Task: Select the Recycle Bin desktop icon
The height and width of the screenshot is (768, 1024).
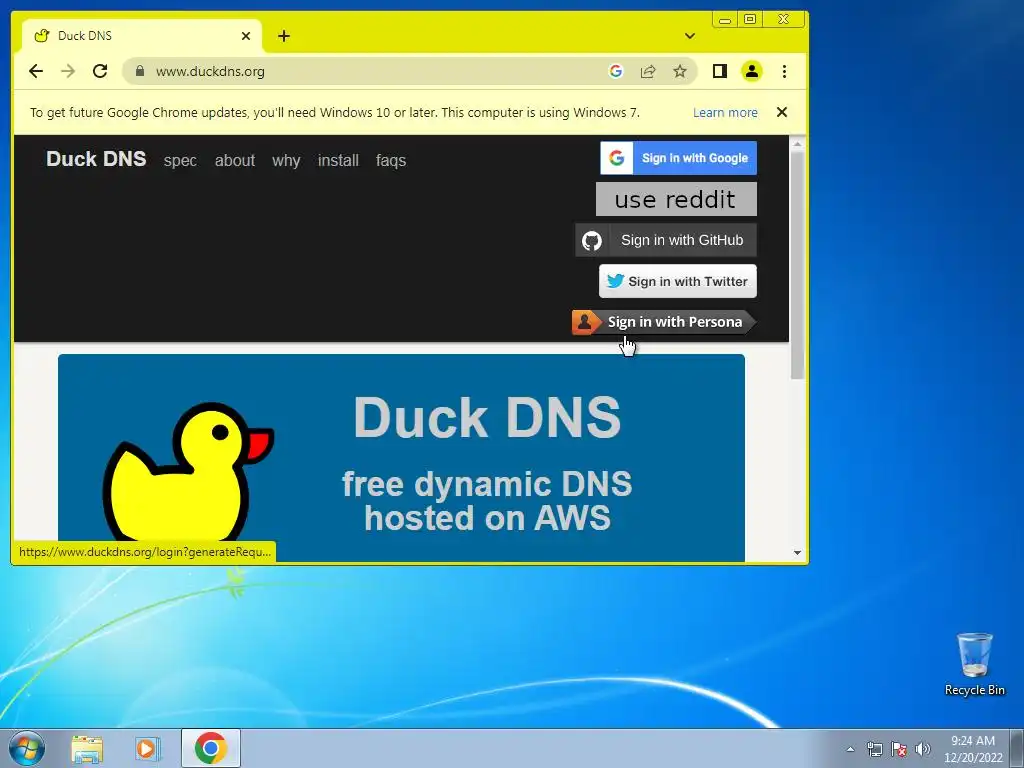Action: pyautogui.click(x=974, y=664)
